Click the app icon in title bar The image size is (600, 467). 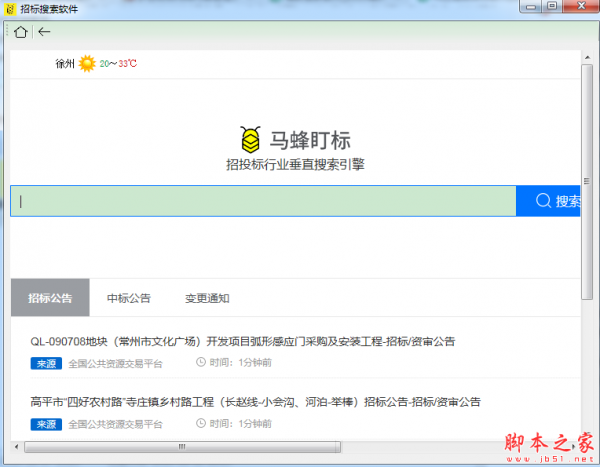point(10,9)
